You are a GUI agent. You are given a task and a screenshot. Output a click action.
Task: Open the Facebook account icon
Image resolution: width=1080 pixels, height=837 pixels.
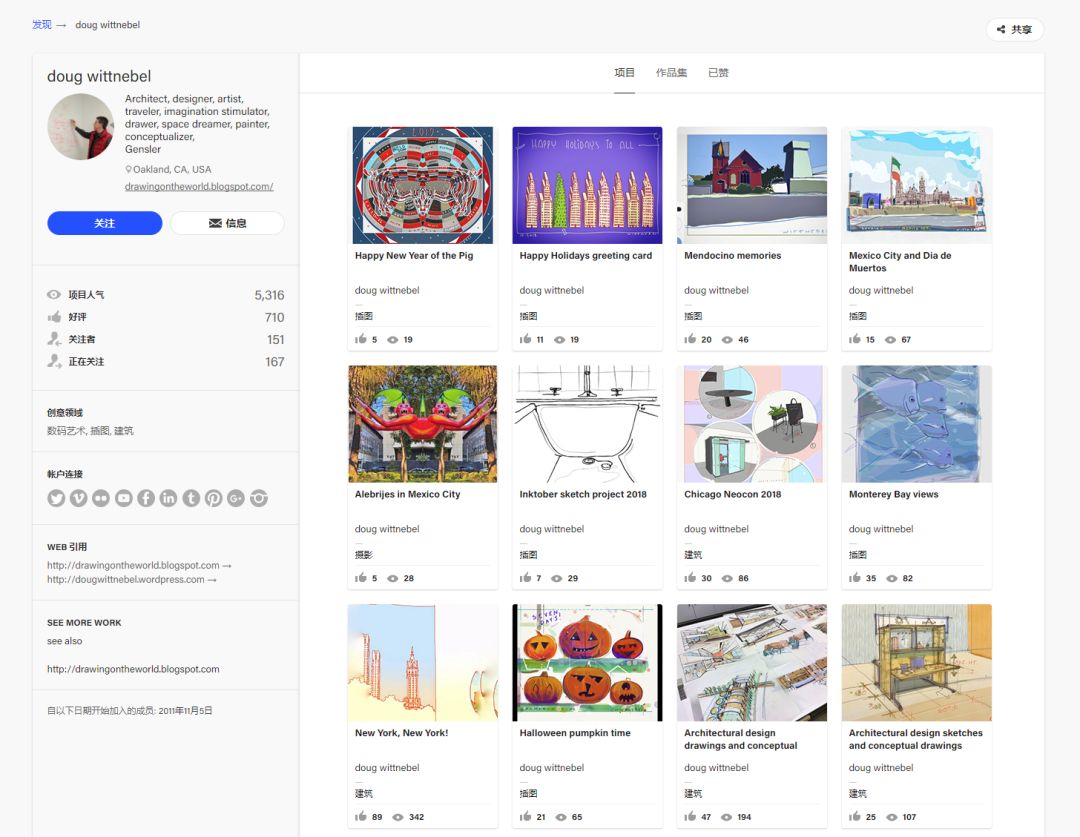click(146, 498)
